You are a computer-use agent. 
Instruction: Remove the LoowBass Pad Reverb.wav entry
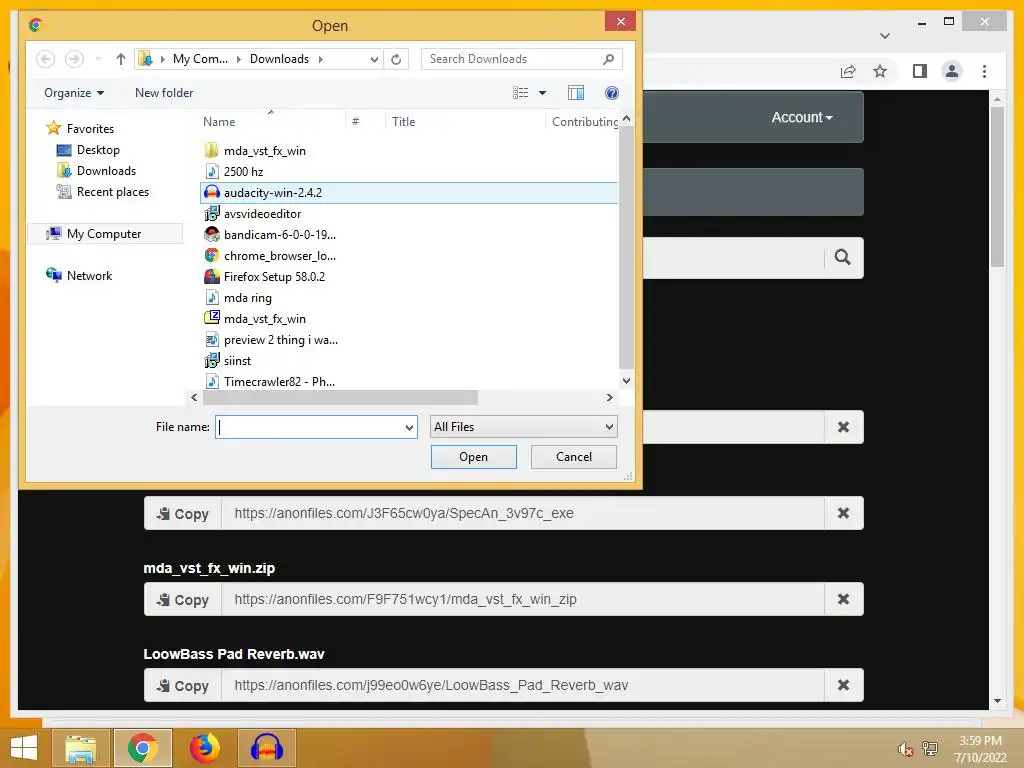point(843,686)
